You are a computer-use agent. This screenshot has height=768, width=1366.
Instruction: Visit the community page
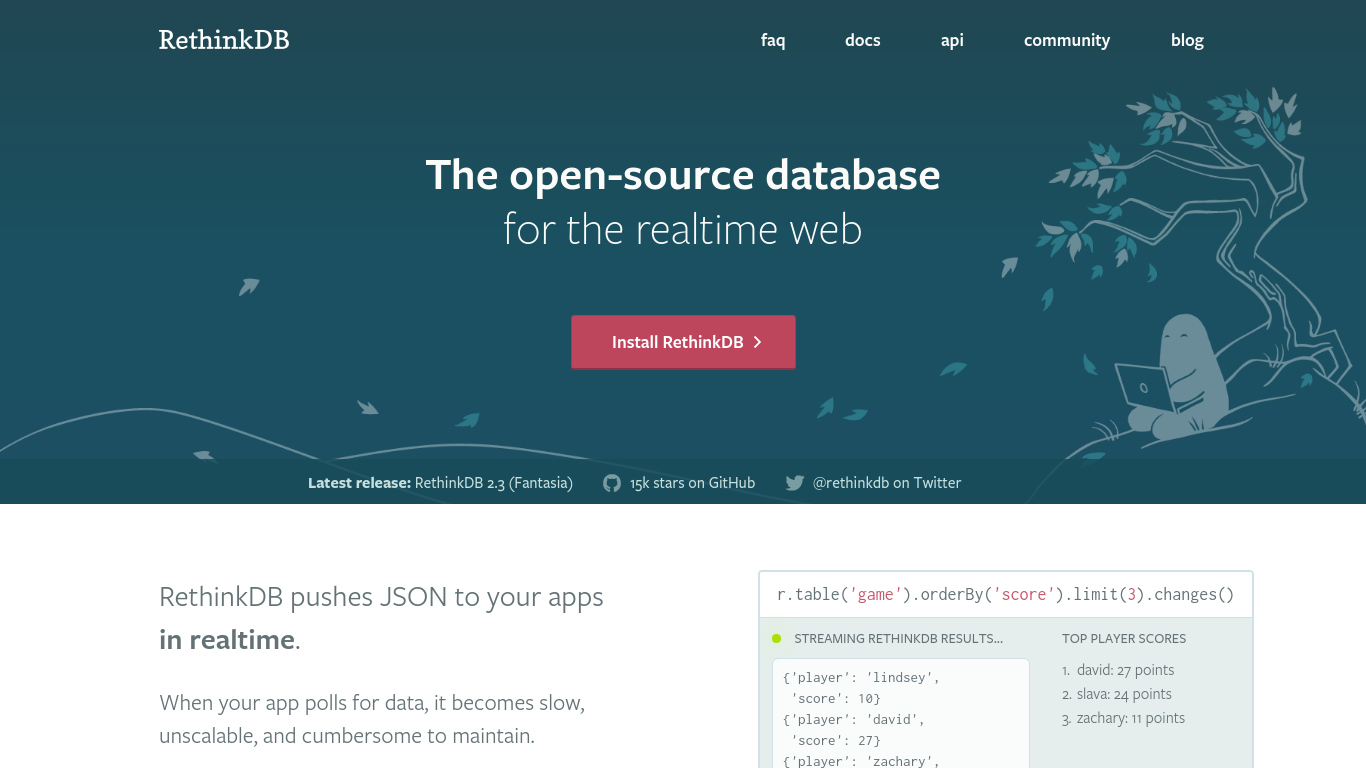pos(1066,40)
